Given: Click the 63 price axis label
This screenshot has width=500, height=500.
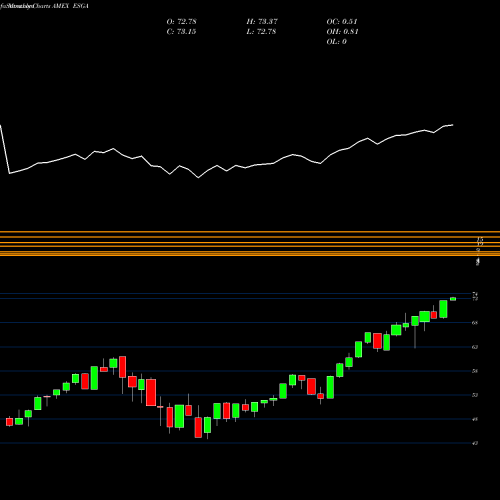Looking at the screenshot, I should pos(475,347).
